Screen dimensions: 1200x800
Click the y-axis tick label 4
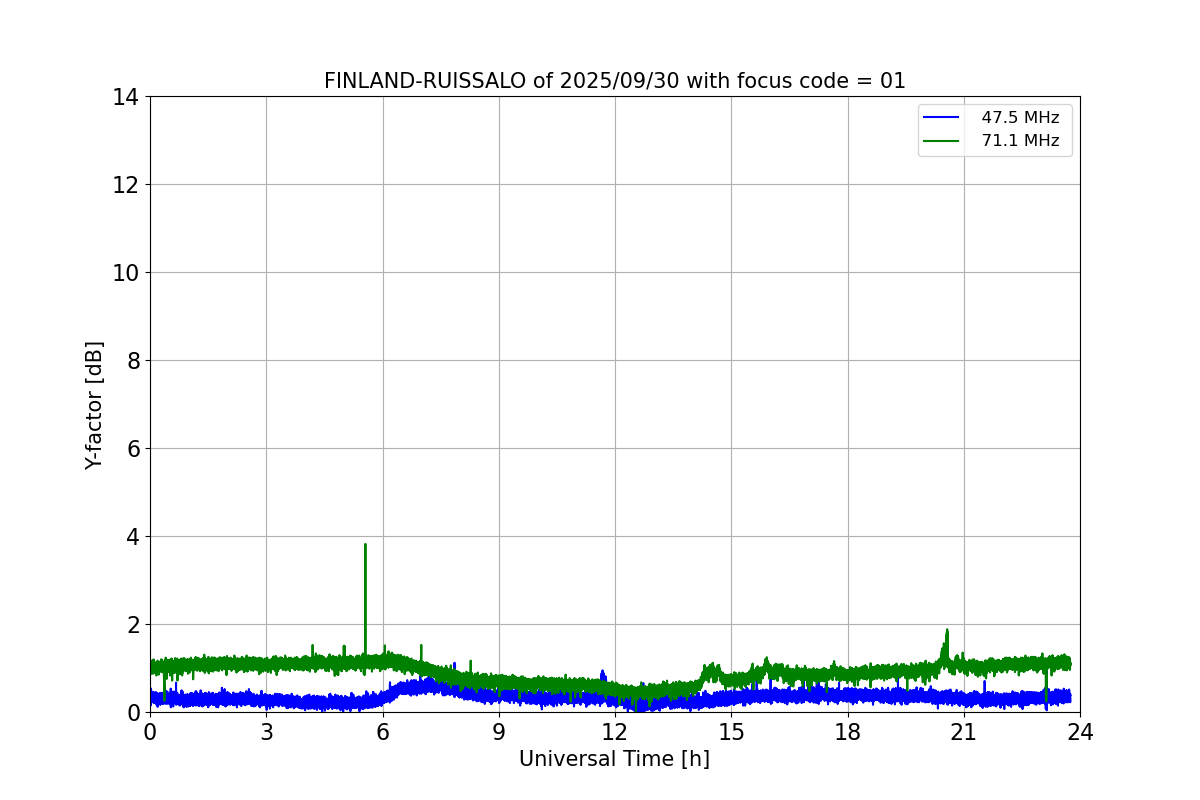pos(133,537)
